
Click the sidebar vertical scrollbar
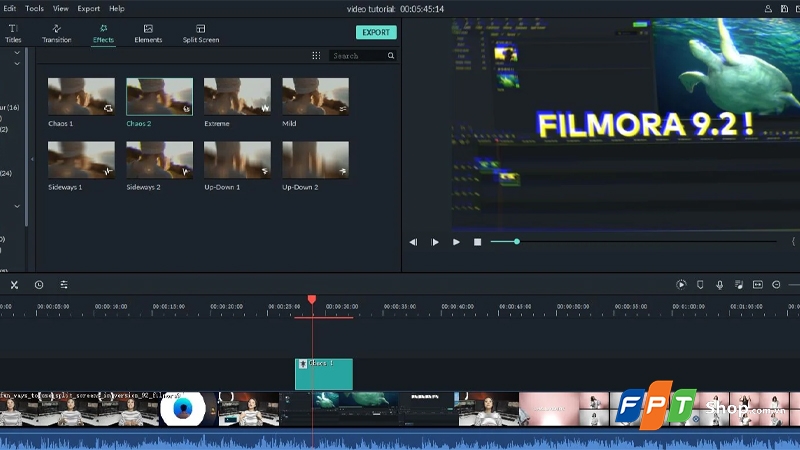click(27, 138)
